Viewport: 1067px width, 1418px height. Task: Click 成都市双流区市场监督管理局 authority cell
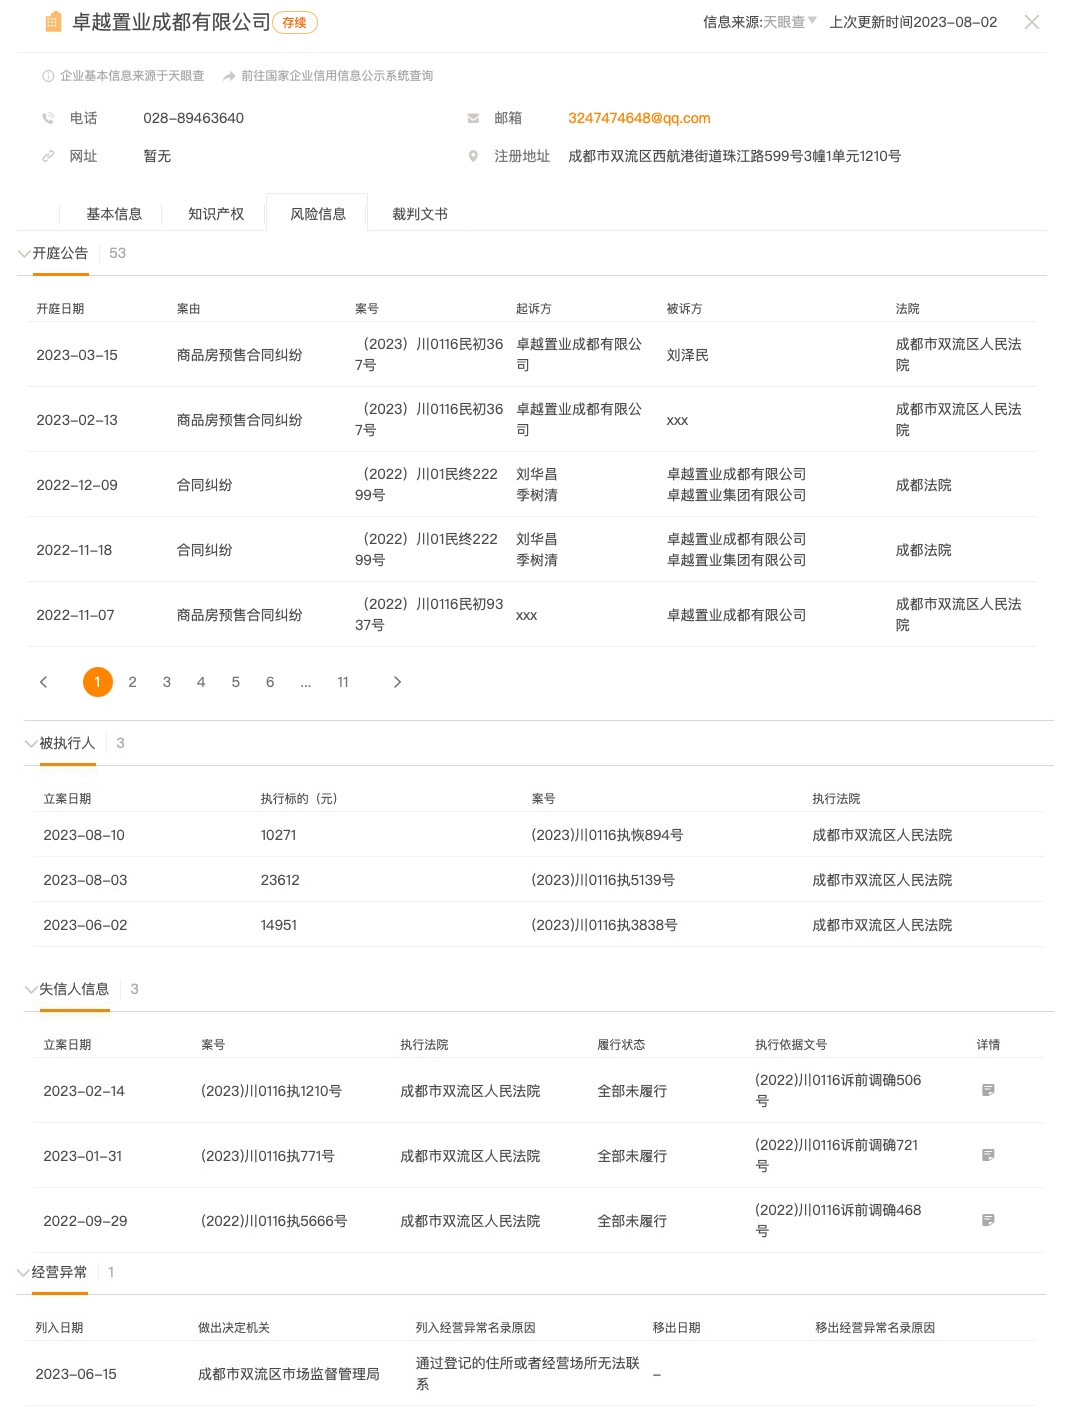point(289,1374)
